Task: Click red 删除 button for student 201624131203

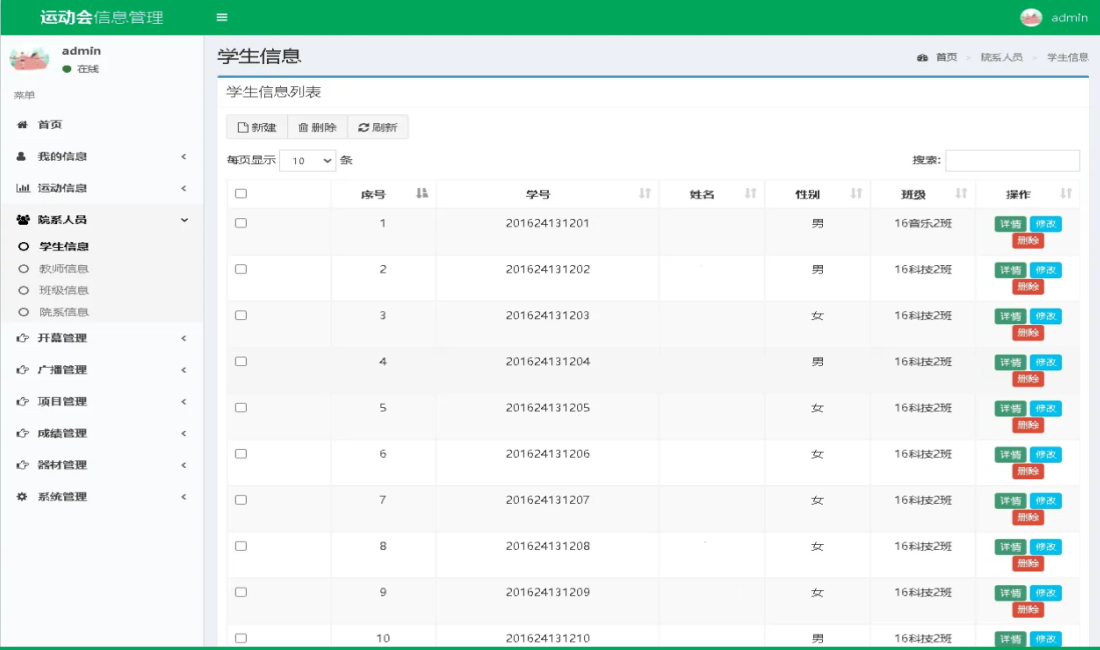Action: tap(1027, 333)
